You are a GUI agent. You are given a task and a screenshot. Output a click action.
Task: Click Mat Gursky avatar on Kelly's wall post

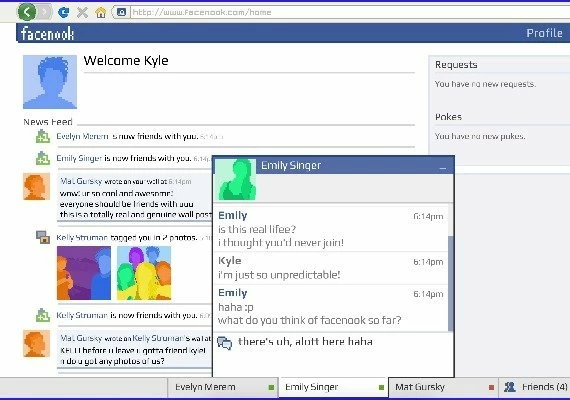point(37,344)
